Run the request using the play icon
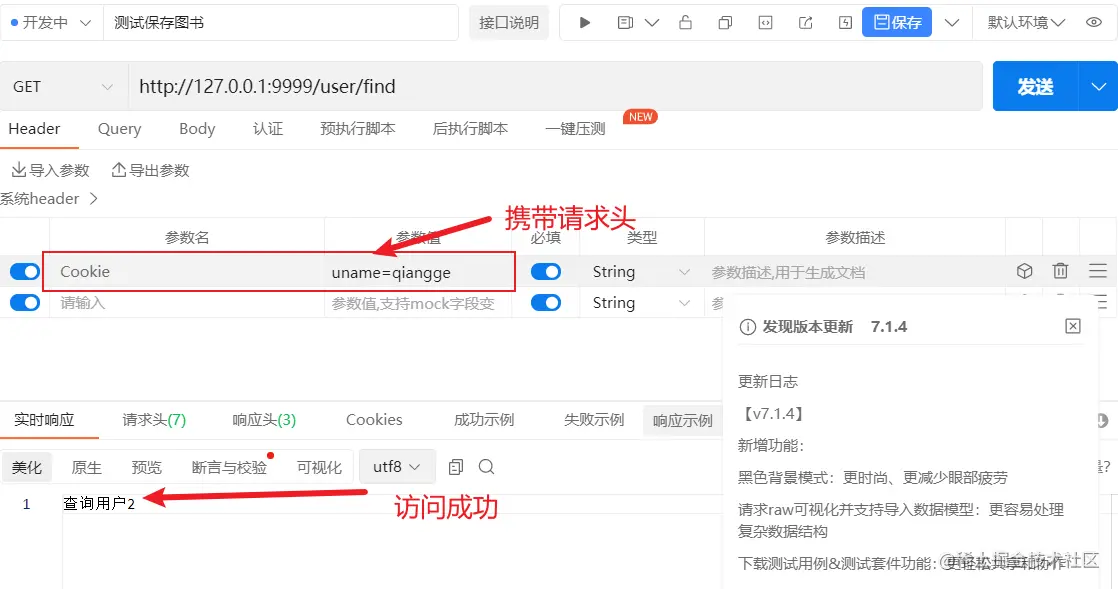1118x589 pixels. 584,22
